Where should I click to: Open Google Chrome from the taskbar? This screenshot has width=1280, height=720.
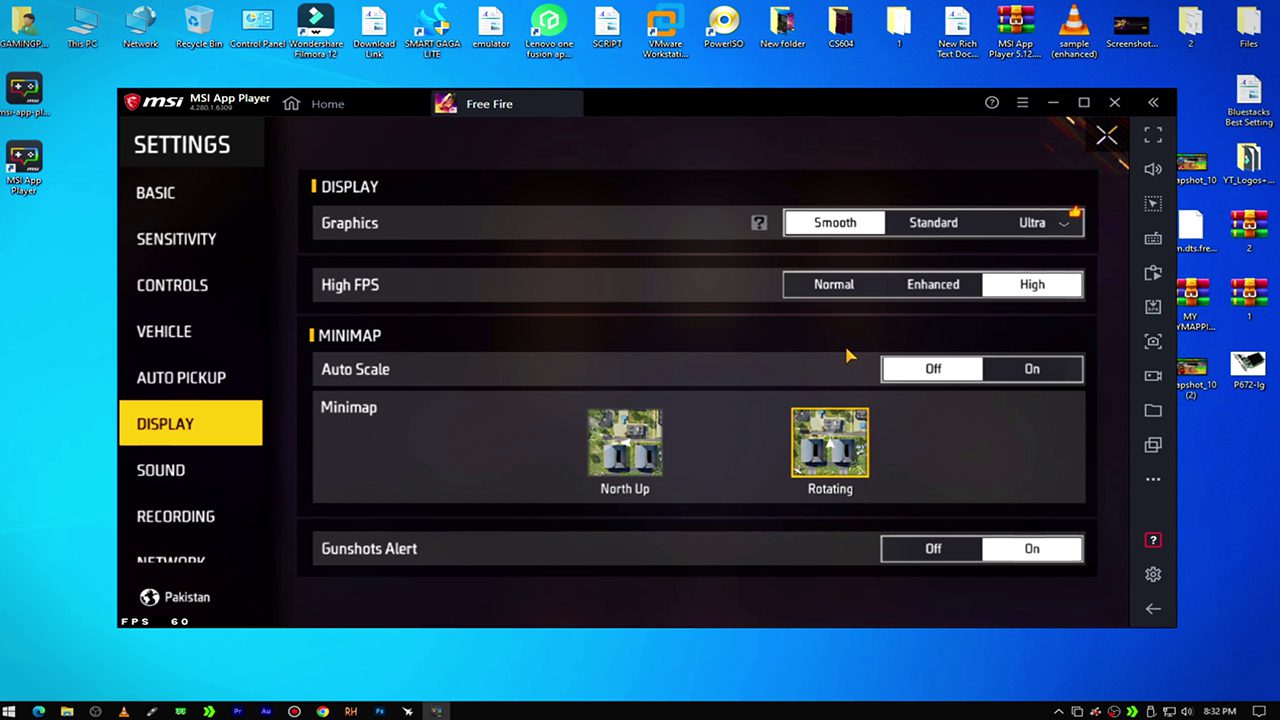click(x=322, y=711)
